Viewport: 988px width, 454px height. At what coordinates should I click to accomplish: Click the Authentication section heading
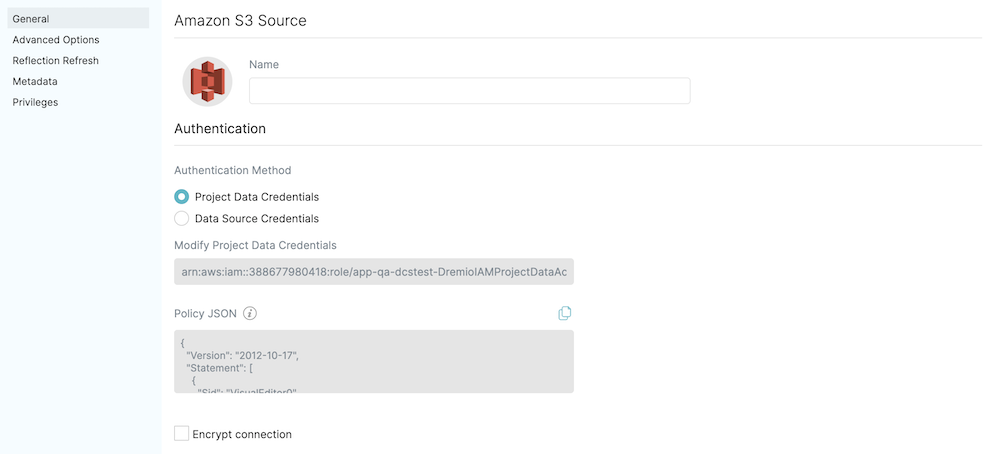220,129
